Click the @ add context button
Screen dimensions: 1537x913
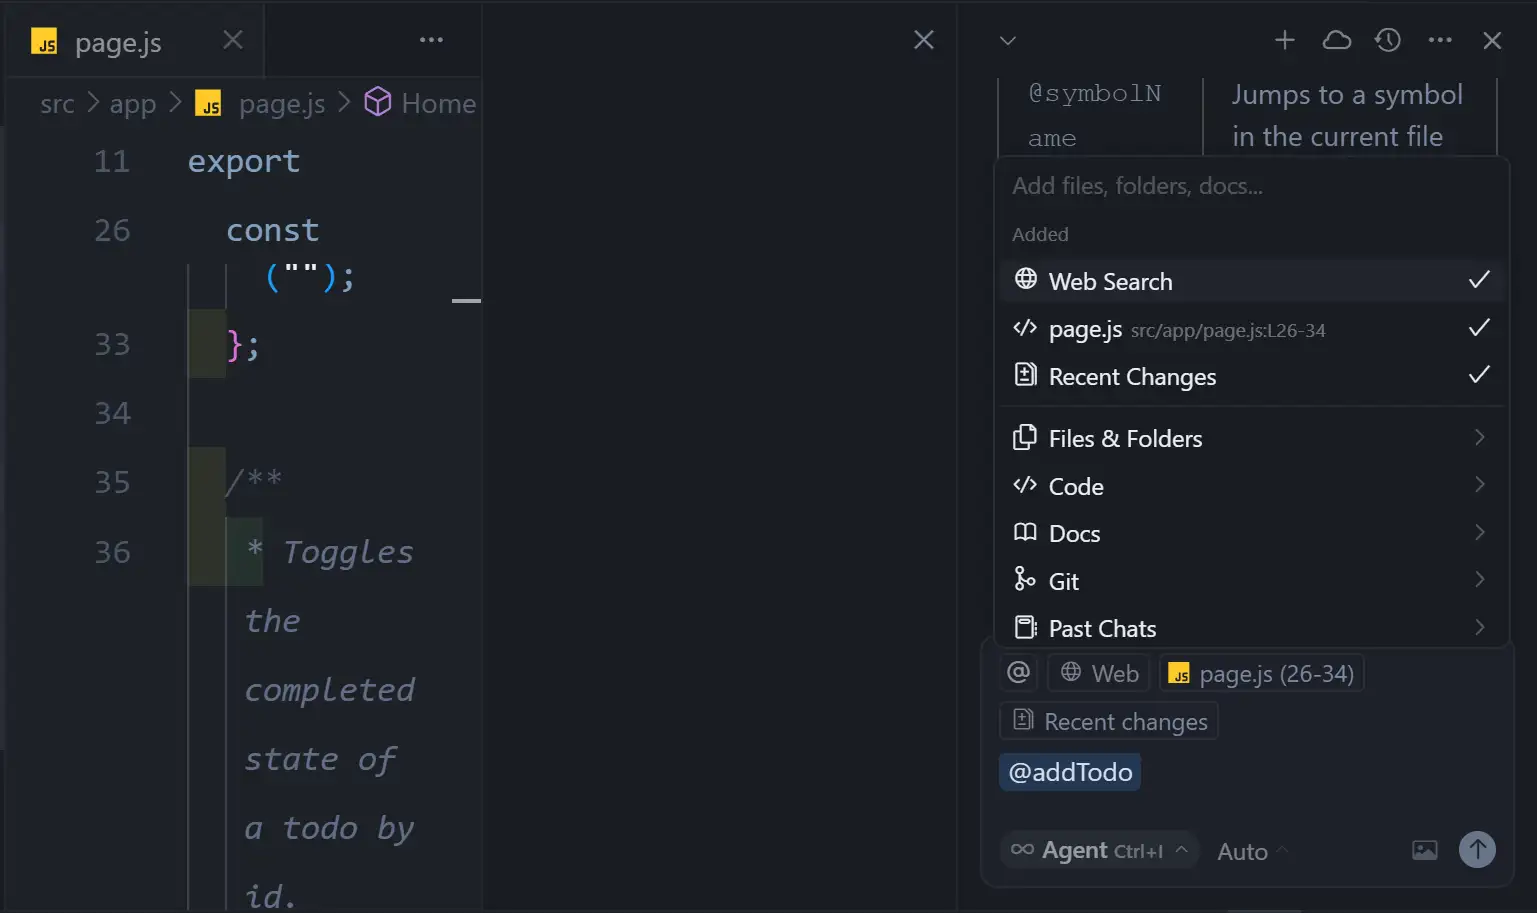pos(1018,673)
